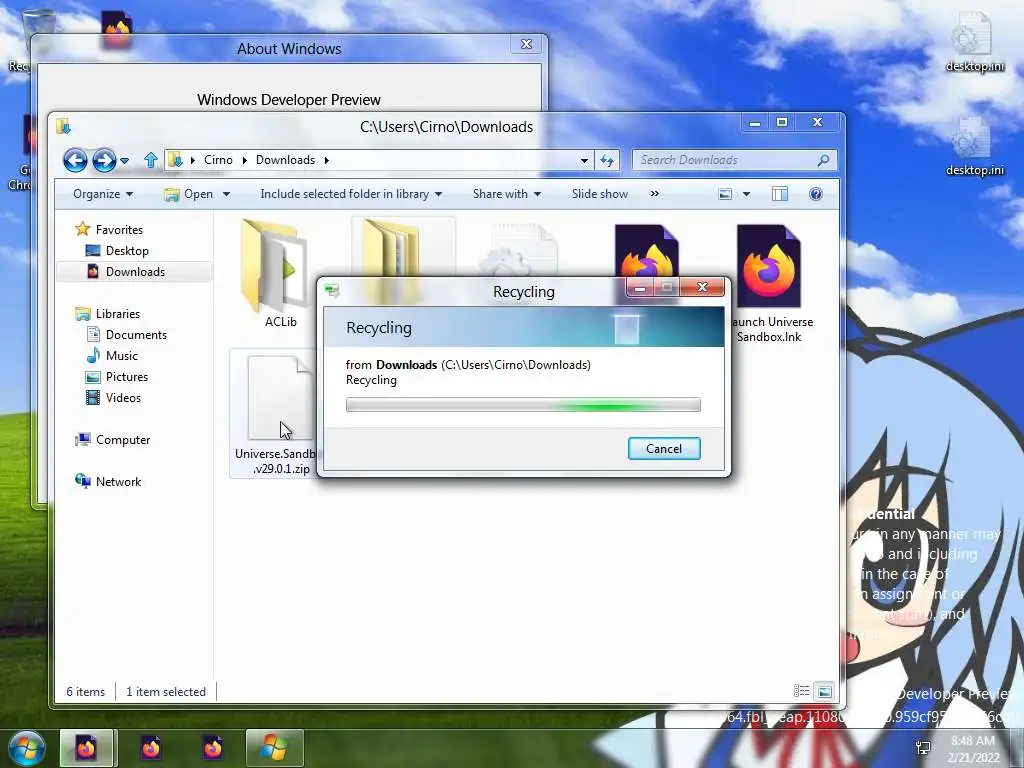
Task: Open Explorer help
Action: click(816, 194)
